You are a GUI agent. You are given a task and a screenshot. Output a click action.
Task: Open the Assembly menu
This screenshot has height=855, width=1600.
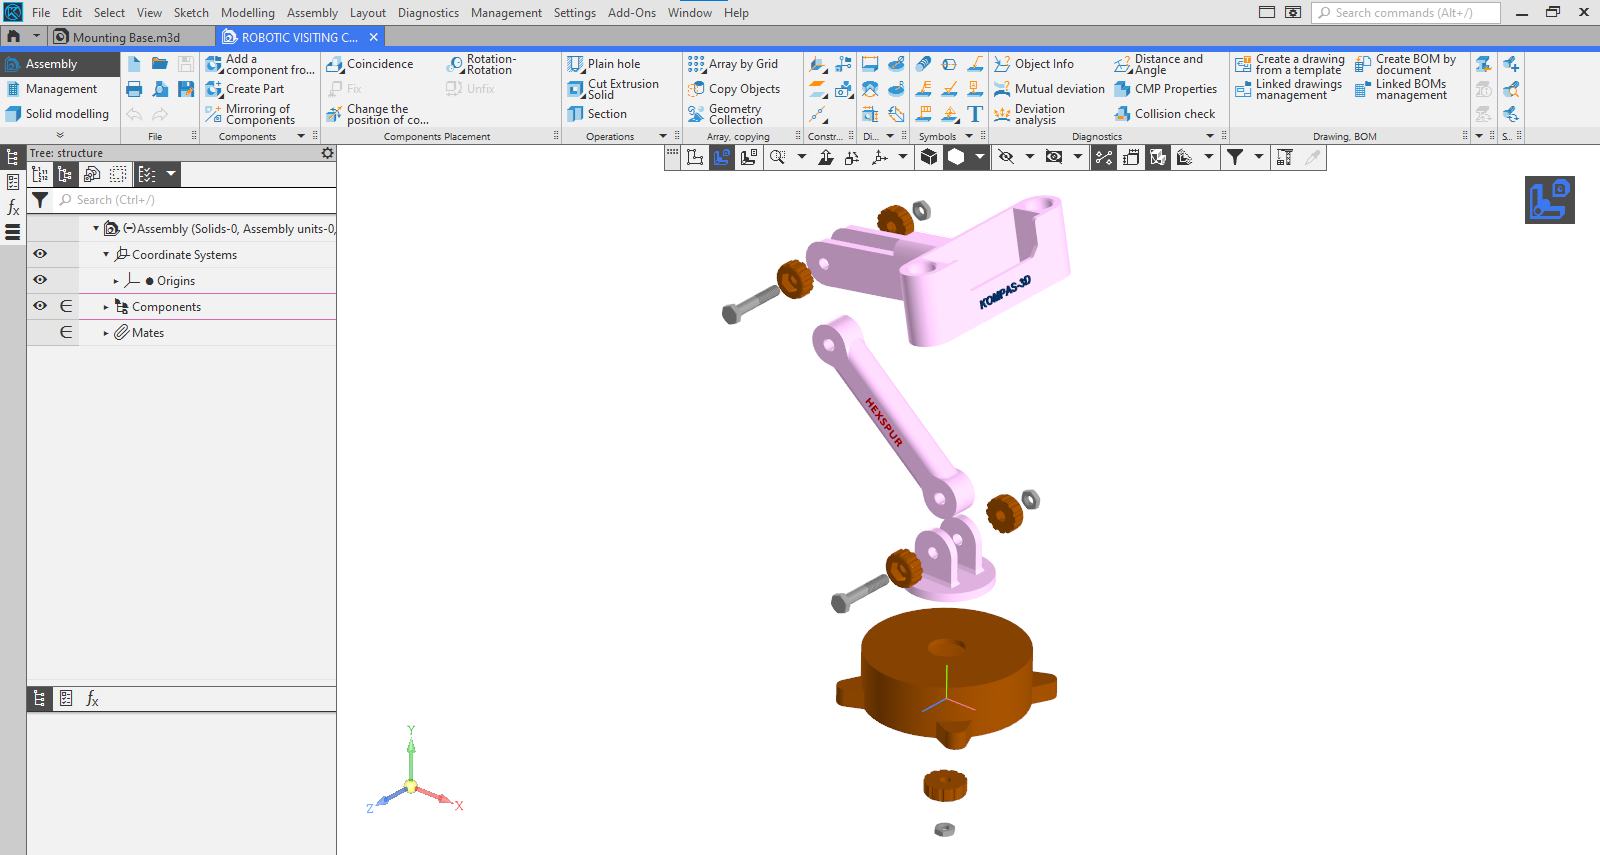coord(312,13)
